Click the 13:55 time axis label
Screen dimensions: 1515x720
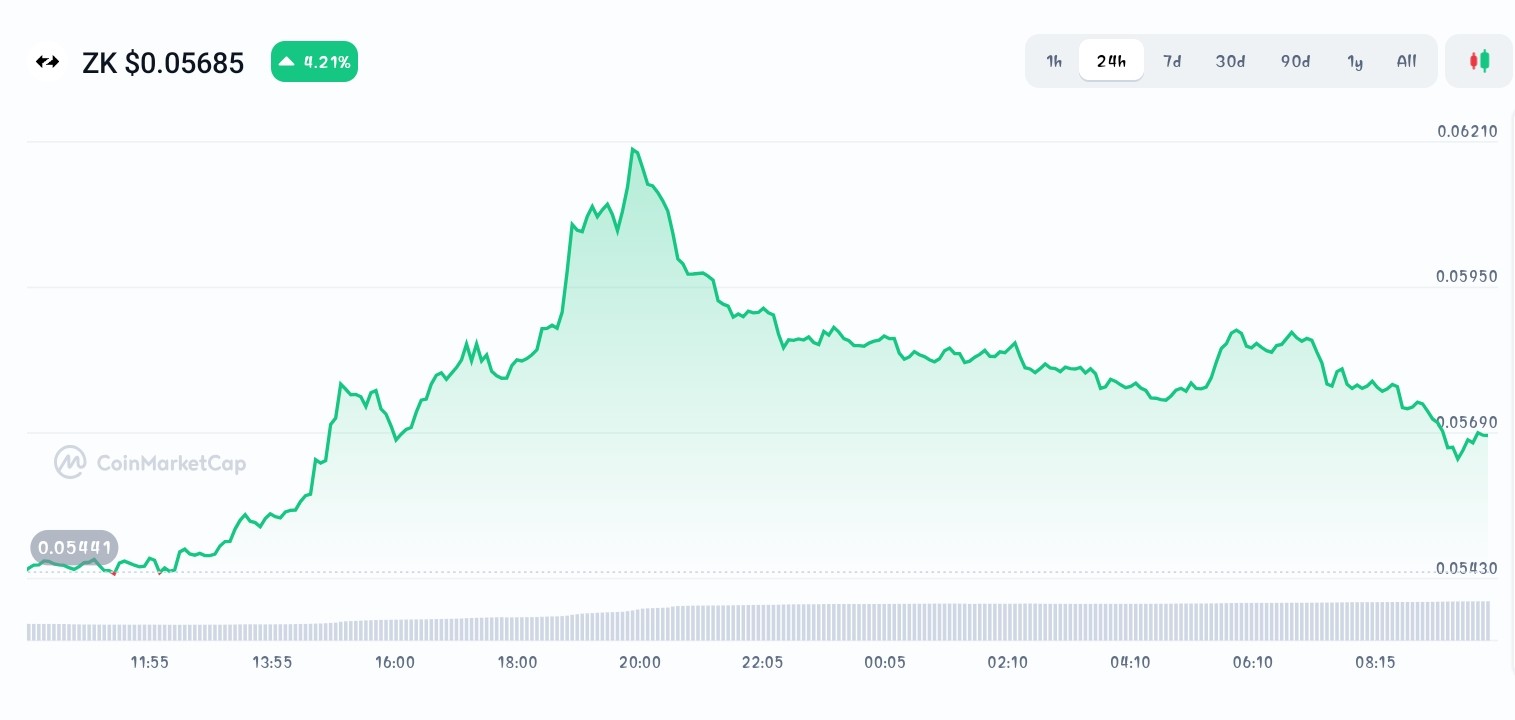[x=271, y=662]
